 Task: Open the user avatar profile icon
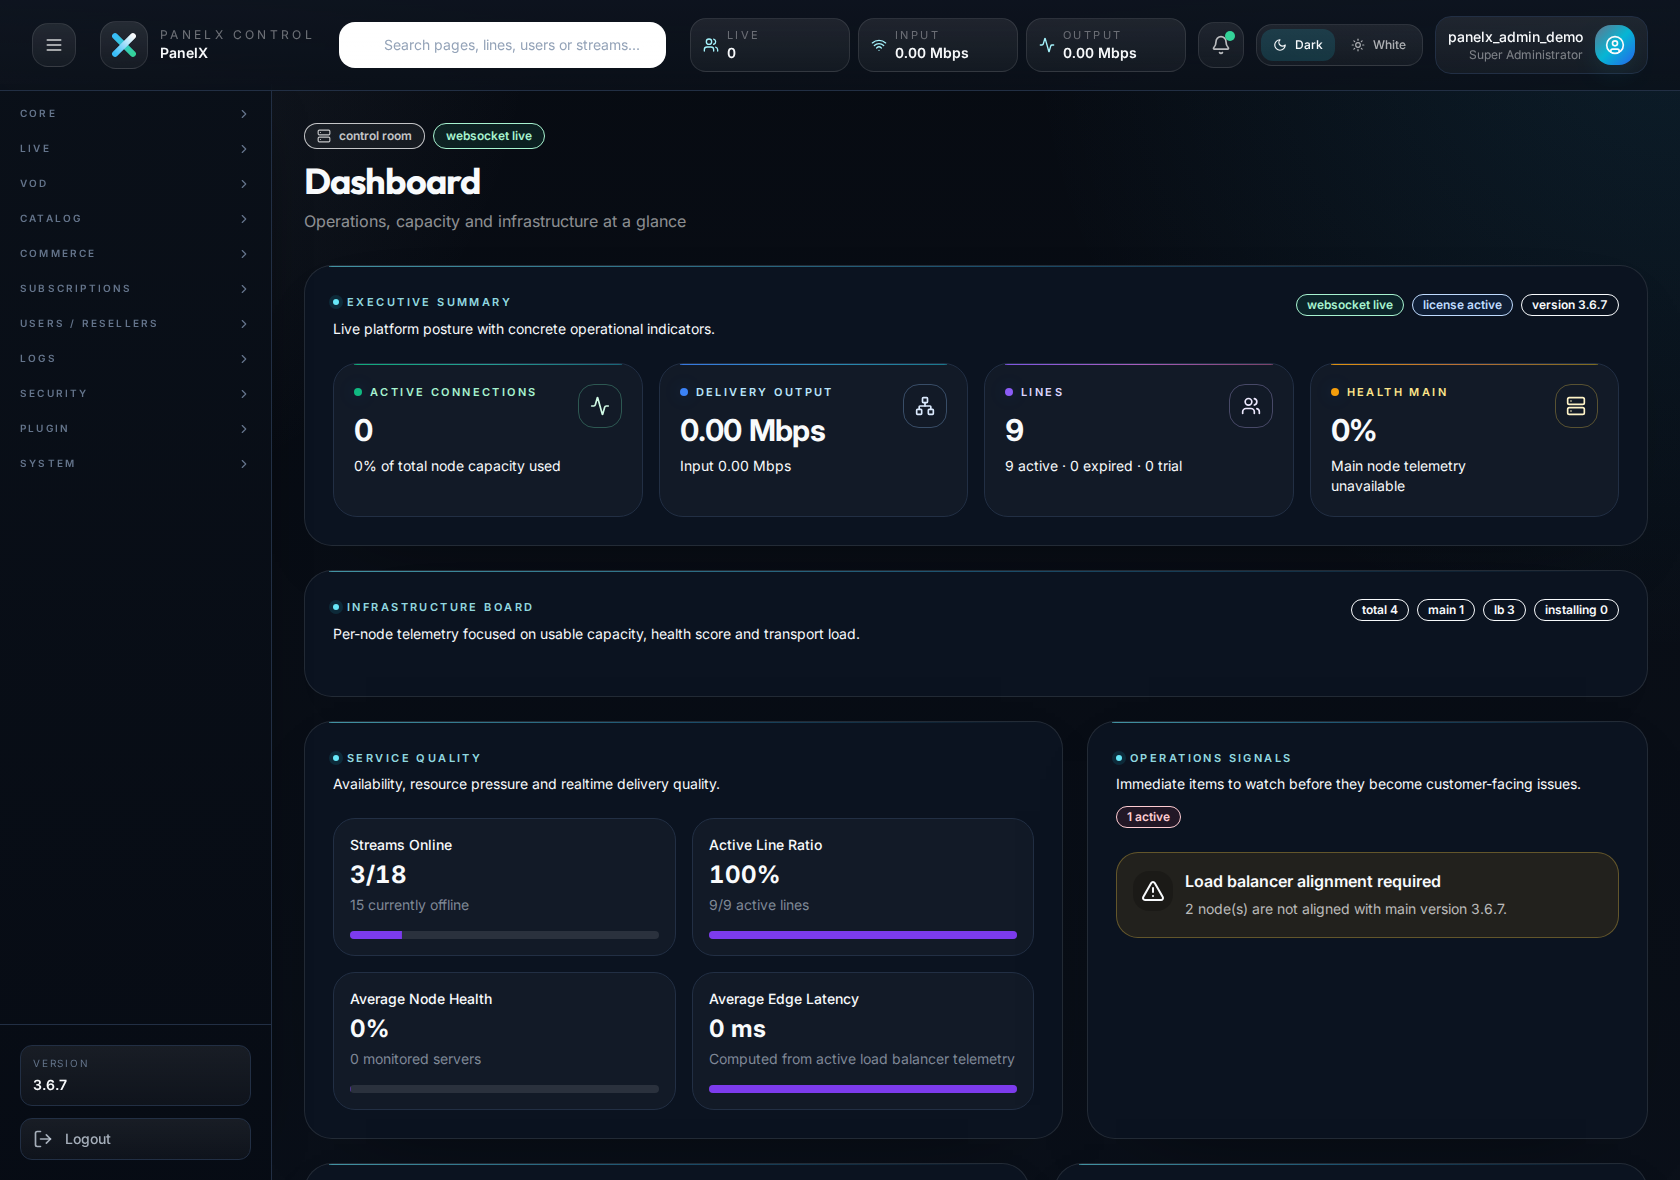pos(1614,44)
